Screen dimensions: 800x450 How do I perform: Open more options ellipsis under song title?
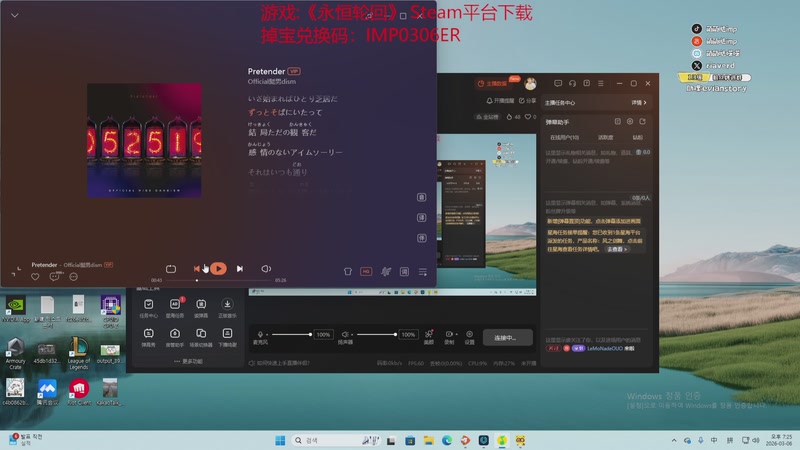tap(73, 277)
